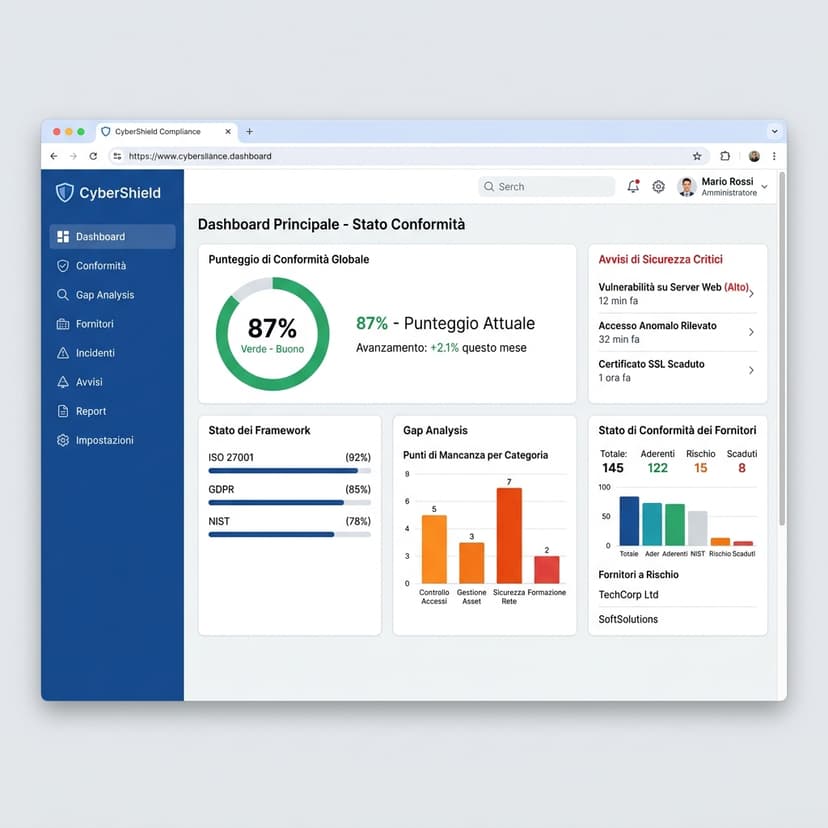The width and height of the screenshot is (828, 828).
Task: Open the browser extensions puzzle icon
Action: click(x=725, y=156)
